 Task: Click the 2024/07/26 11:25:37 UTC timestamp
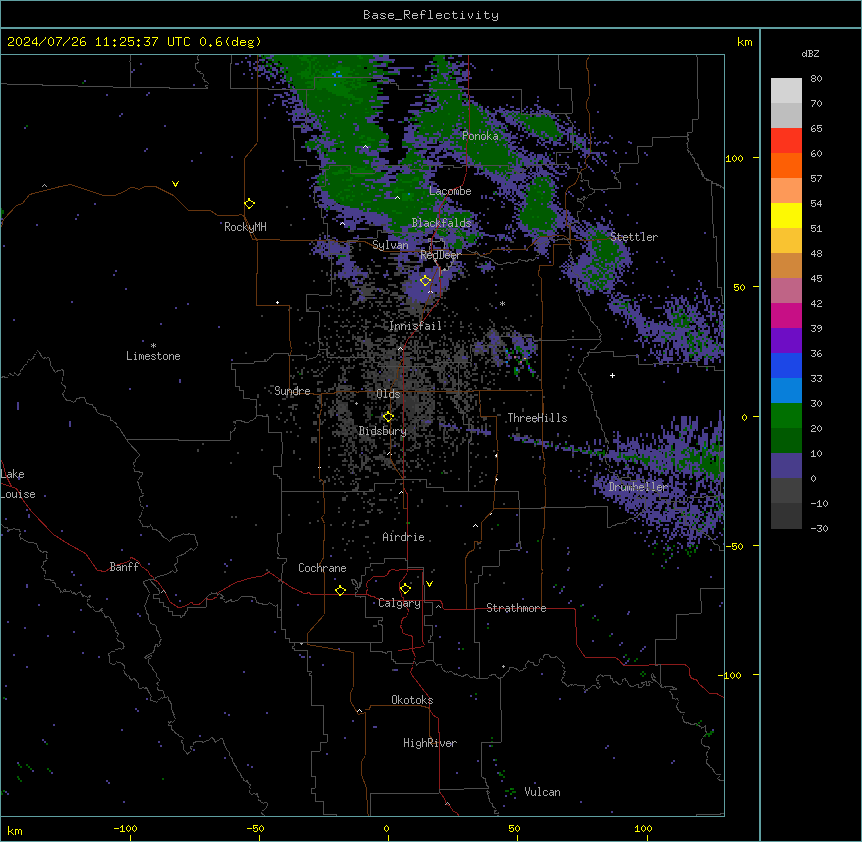pos(99,42)
